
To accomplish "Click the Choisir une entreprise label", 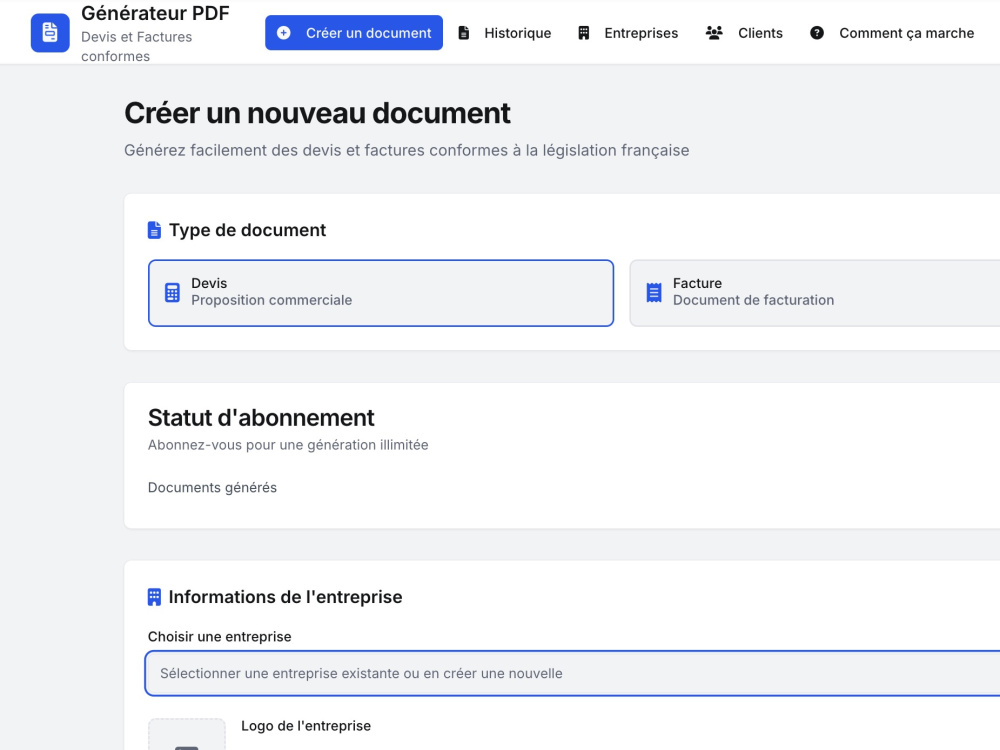I will click(219, 636).
